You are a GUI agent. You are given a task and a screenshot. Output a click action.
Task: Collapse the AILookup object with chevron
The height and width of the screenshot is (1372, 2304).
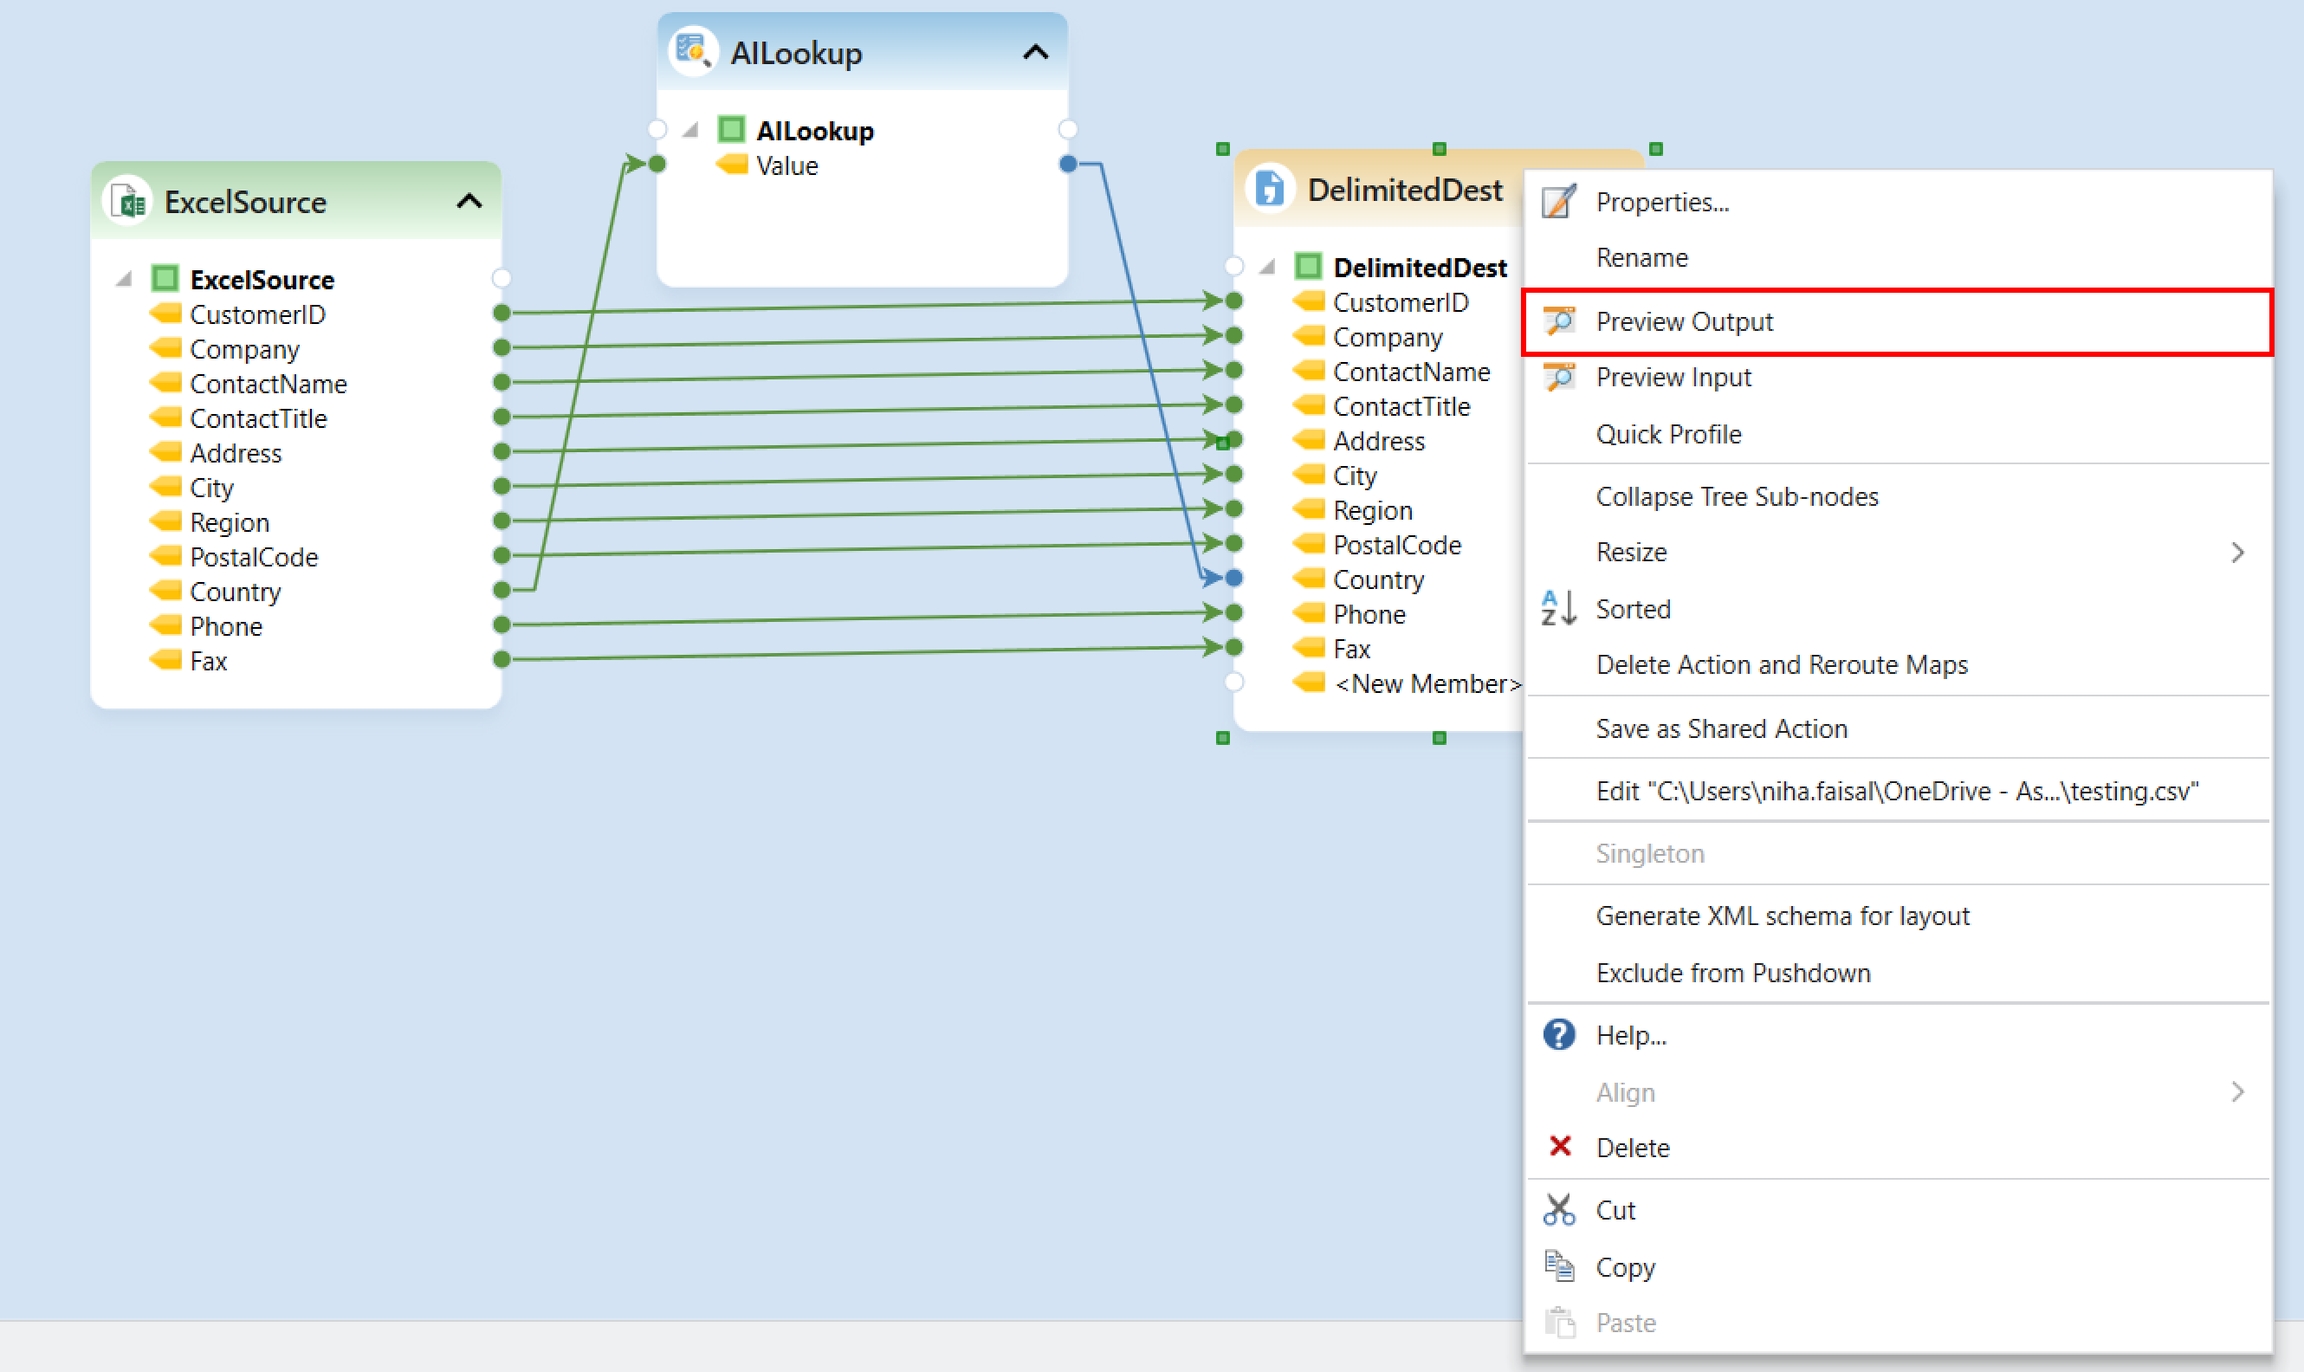click(x=1035, y=52)
